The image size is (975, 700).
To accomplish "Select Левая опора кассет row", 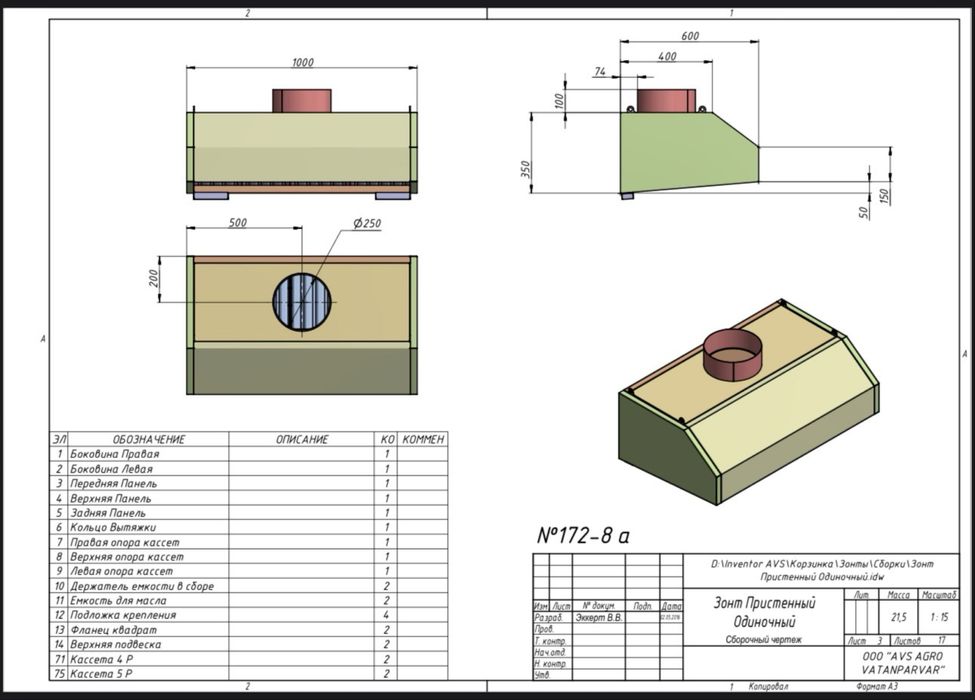I will pyautogui.click(x=249, y=571).
